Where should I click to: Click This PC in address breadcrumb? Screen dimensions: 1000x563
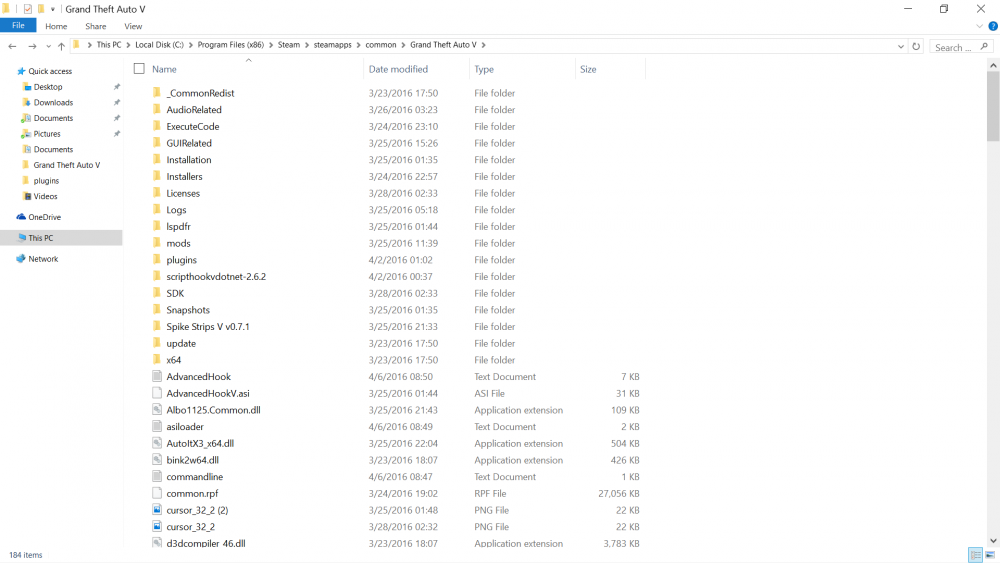tap(108, 45)
